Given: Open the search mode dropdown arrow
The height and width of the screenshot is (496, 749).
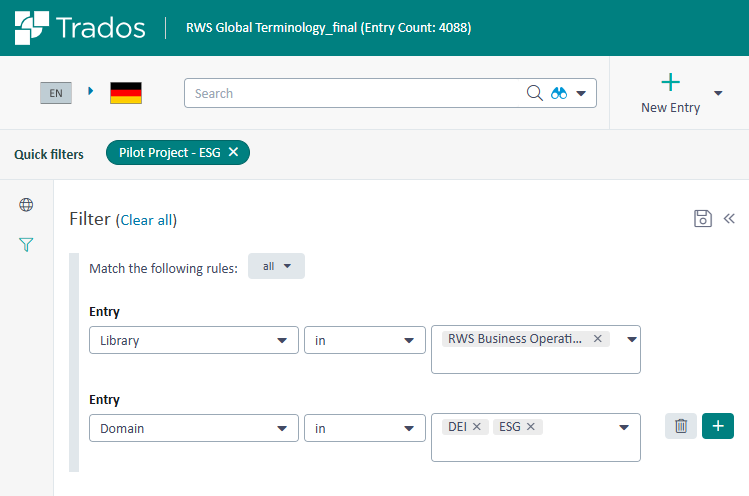Looking at the screenshot, I should click(581, 93).
